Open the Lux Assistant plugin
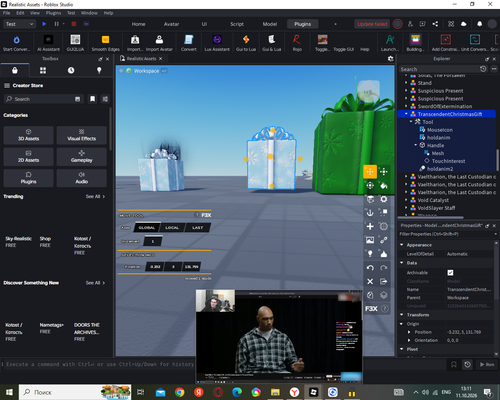 tap(217, 43)
